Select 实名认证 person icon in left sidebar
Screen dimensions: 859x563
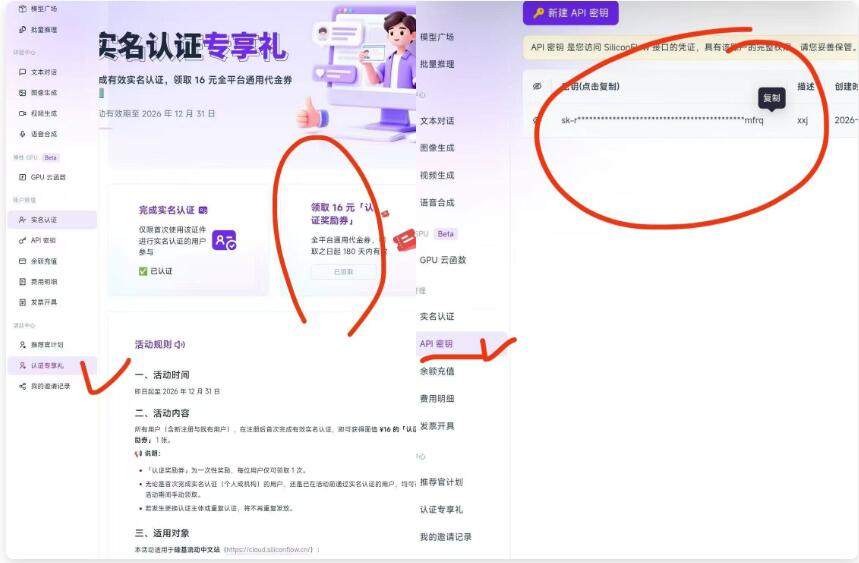[22, 220]
